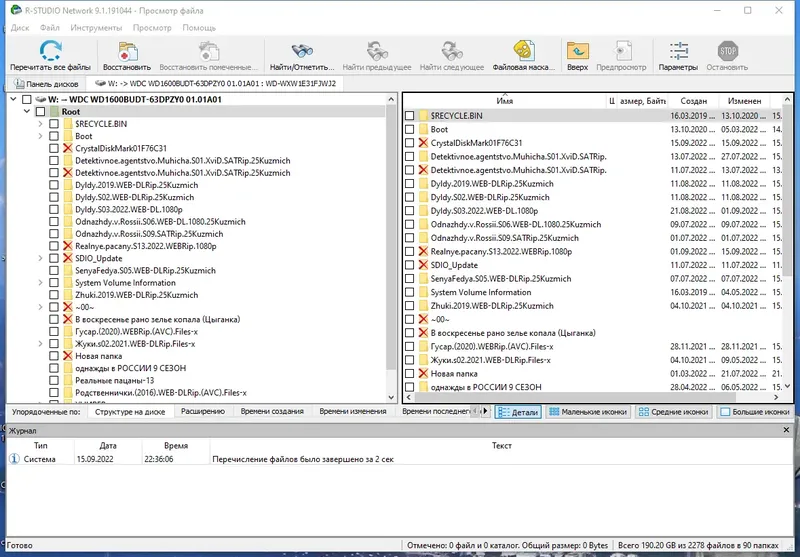
Task: Open the Помощь menu
Action: point(199,28)
